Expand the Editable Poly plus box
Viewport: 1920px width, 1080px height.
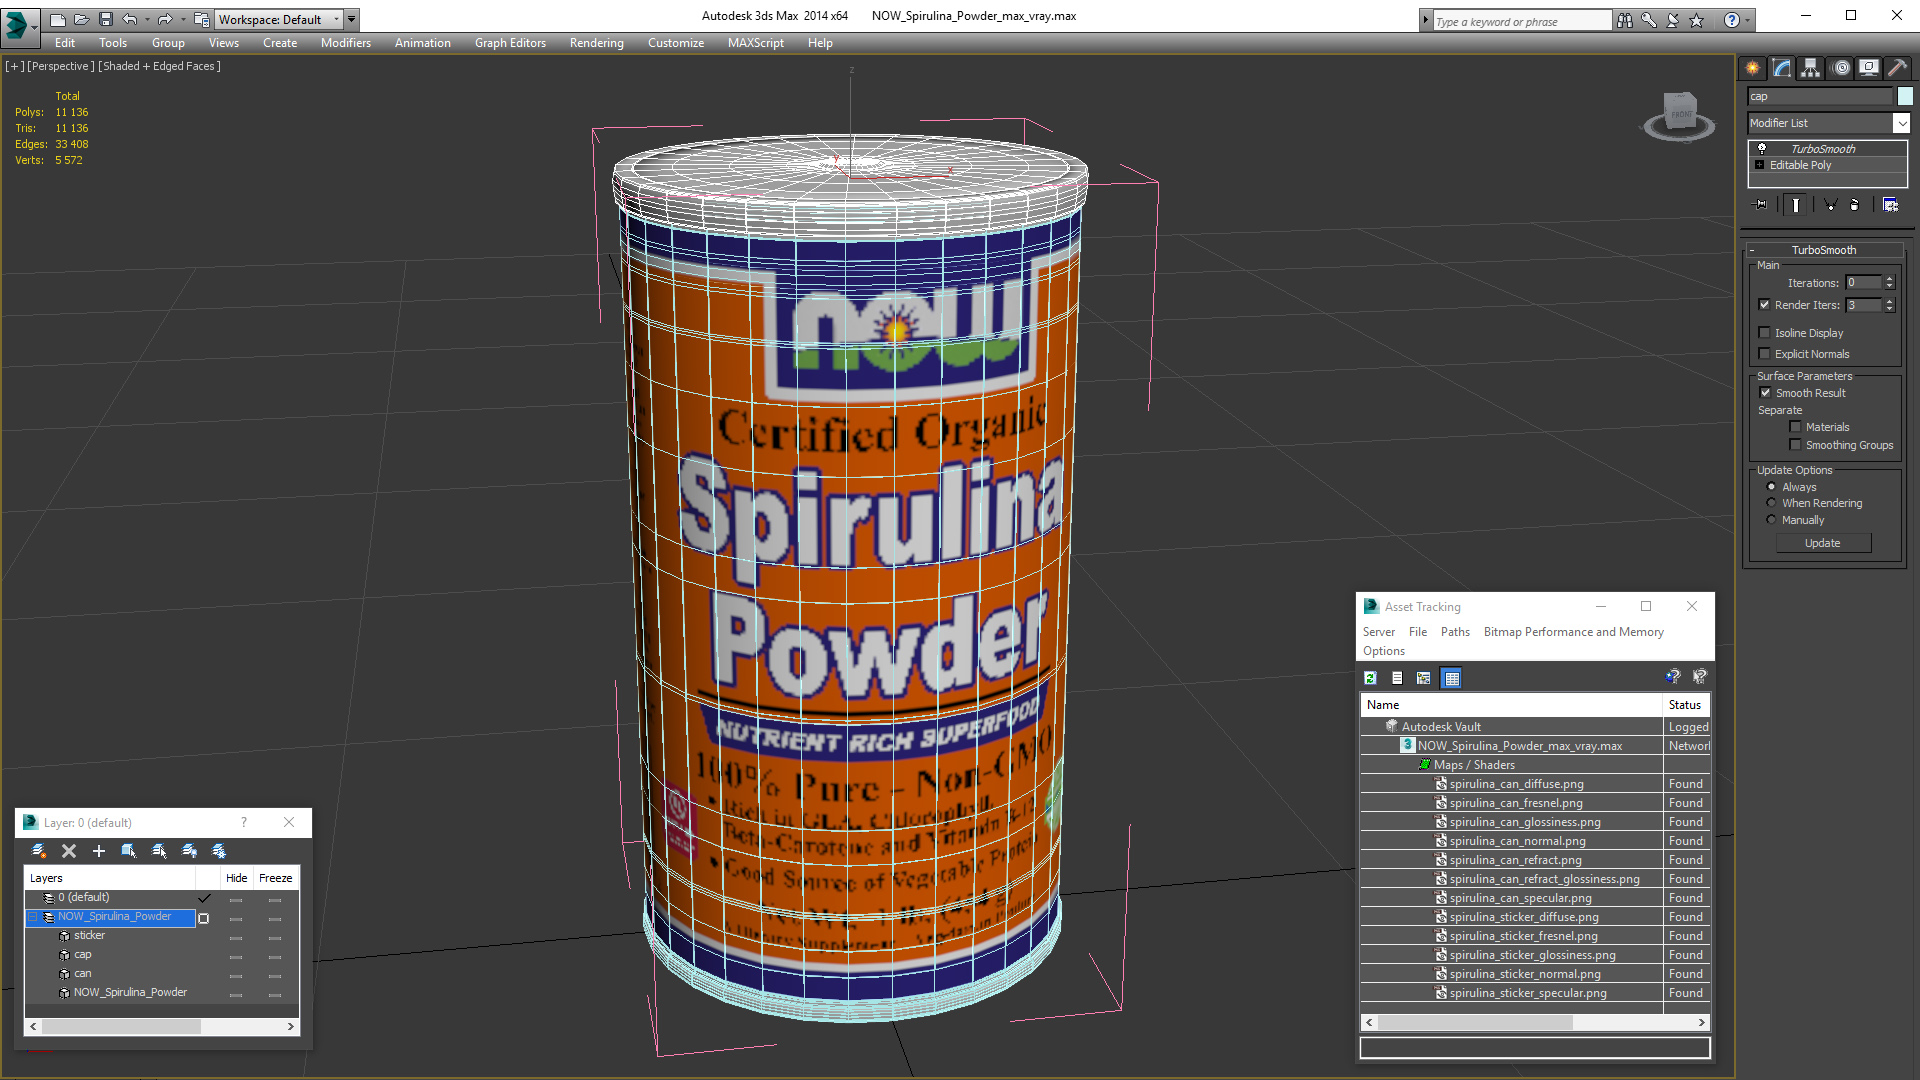click(x=1760, y=165)
